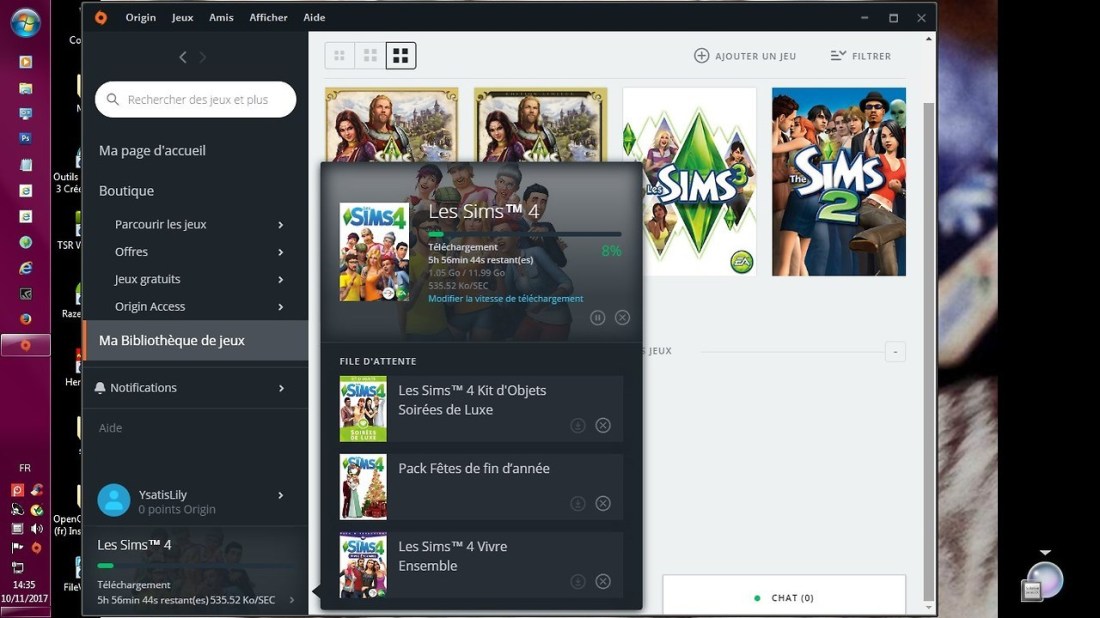1100x618 pixels.
Task: Open the Jeux menu
Action: 182,17
